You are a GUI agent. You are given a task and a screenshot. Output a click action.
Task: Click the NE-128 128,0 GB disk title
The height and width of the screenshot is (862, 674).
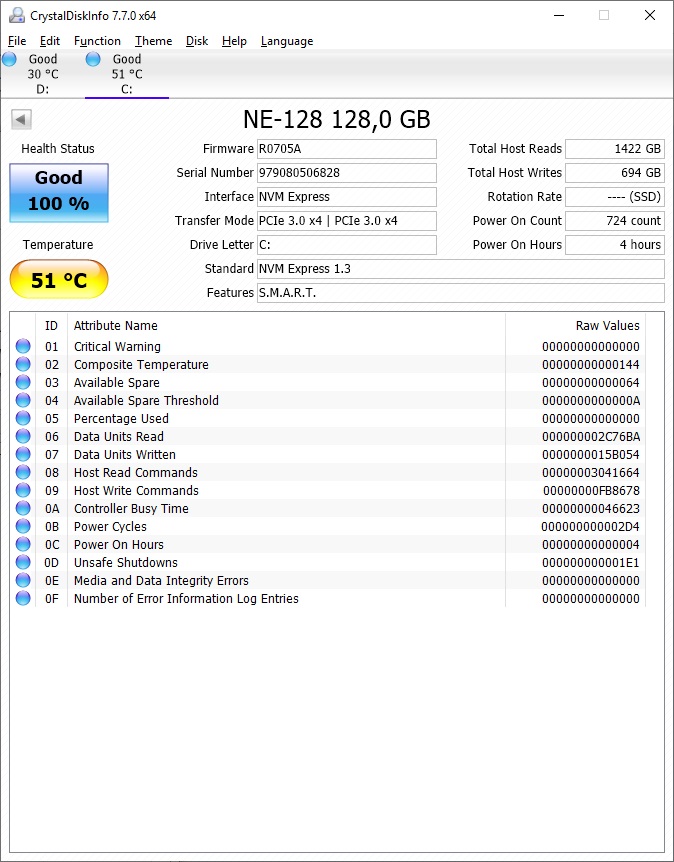[x=336, y=119]
